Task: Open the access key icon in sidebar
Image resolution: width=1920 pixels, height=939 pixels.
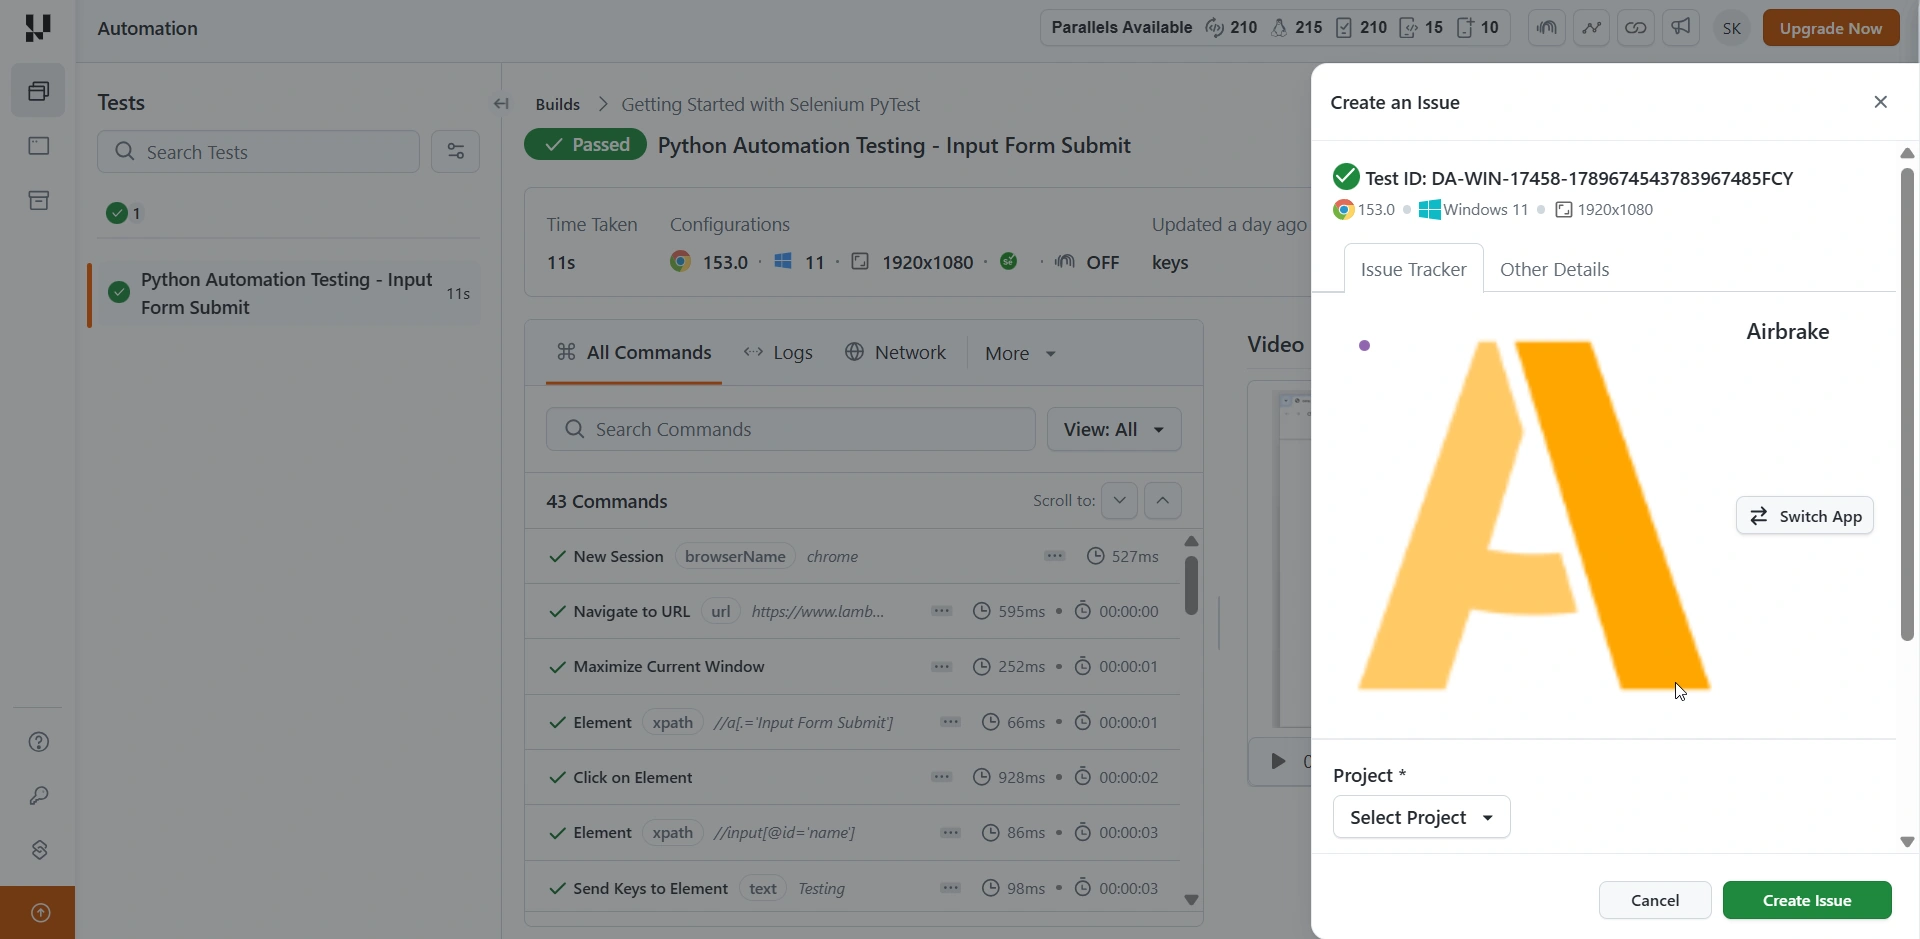Action: pos(39,796)
